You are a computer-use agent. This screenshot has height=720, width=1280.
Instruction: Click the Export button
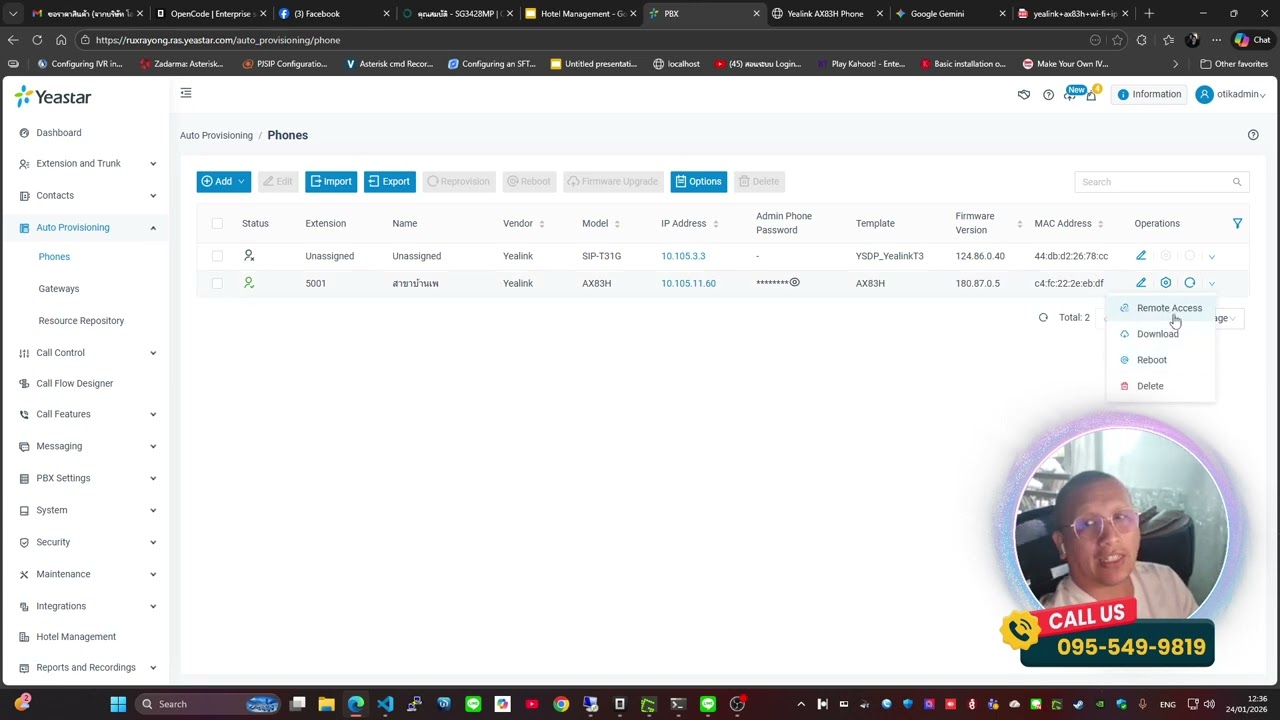tap(389, 182)
